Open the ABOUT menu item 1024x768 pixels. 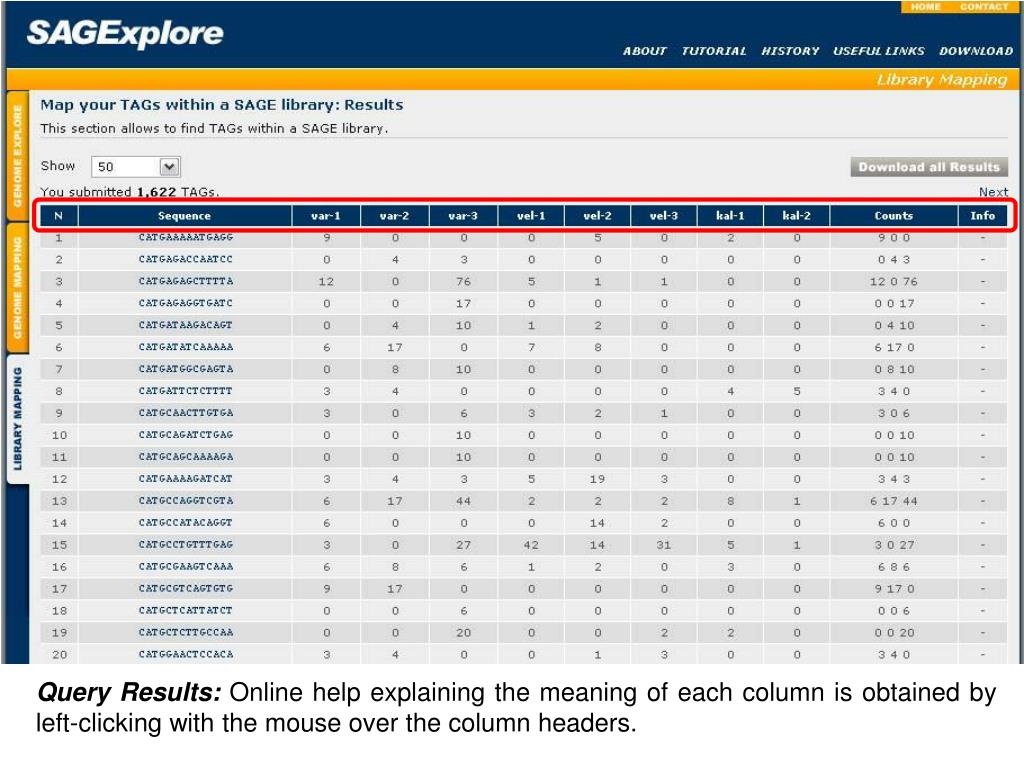point(644,51)
